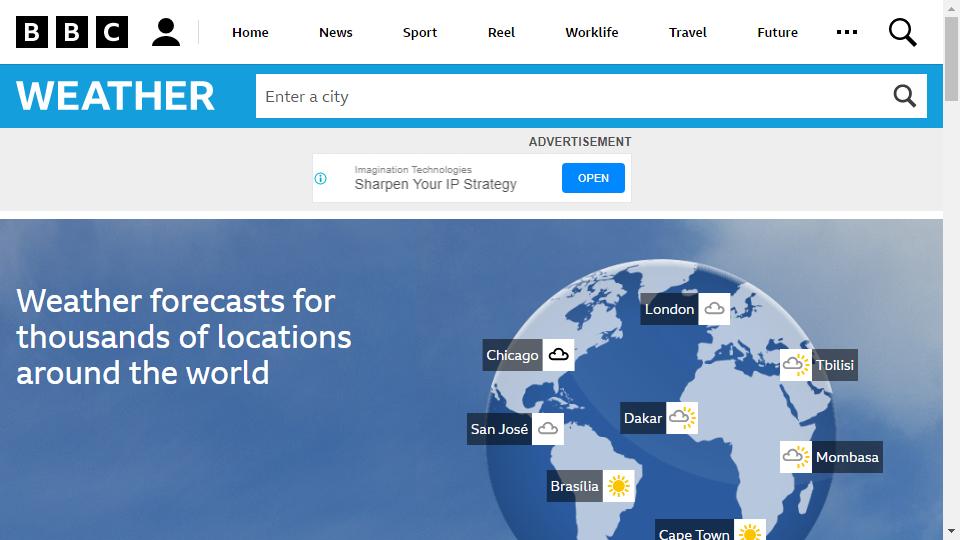Viewport: 960px width, 540px height.
Task: Click the 'Sharpen Your IP Strategy' ad text
Action: 435,184
